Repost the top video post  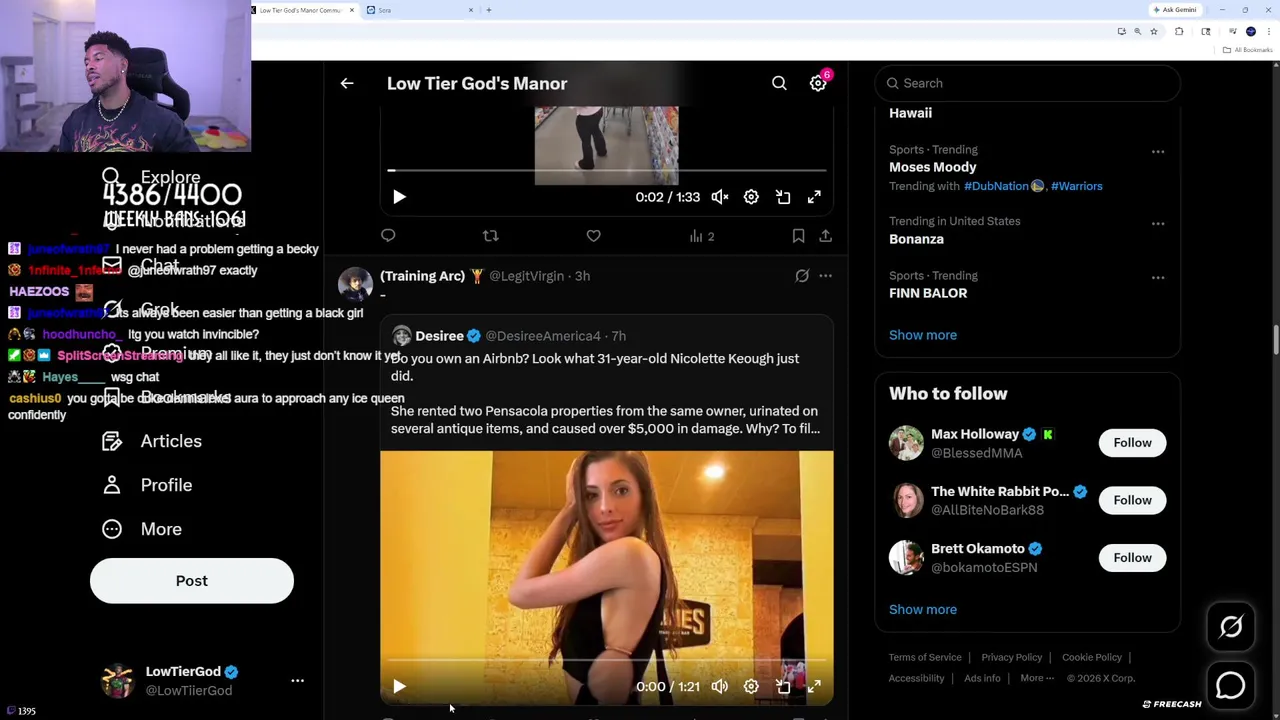(x=490, y=236)
